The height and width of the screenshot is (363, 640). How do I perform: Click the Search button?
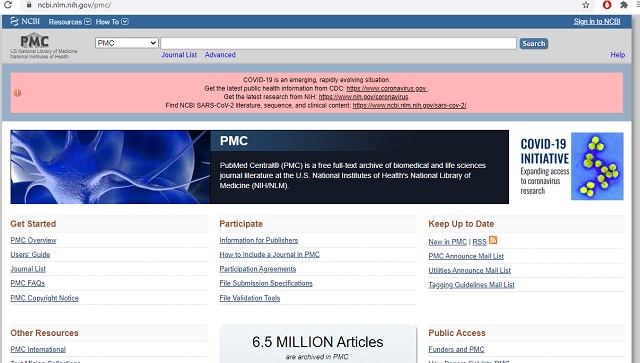coord(533,43)
